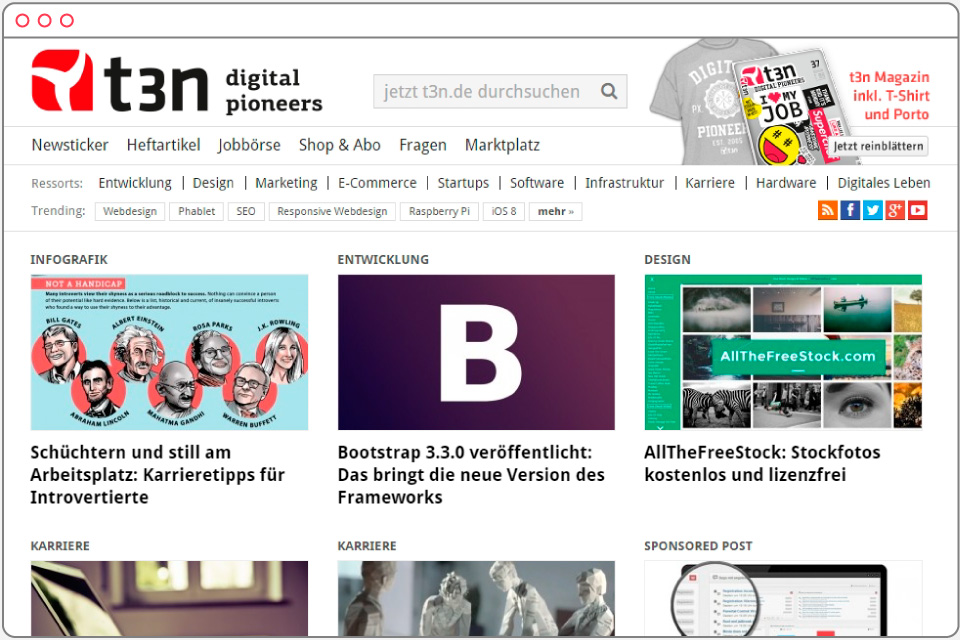Open the E-Commerce Ressort link
960x640 pixels.
coord(377,183)
